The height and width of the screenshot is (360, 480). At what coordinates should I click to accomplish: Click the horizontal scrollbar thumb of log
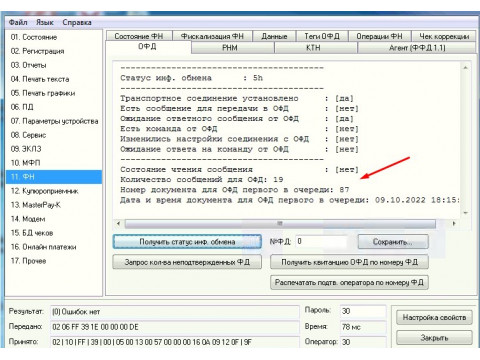pyautogui.click(x=280, y=224)
